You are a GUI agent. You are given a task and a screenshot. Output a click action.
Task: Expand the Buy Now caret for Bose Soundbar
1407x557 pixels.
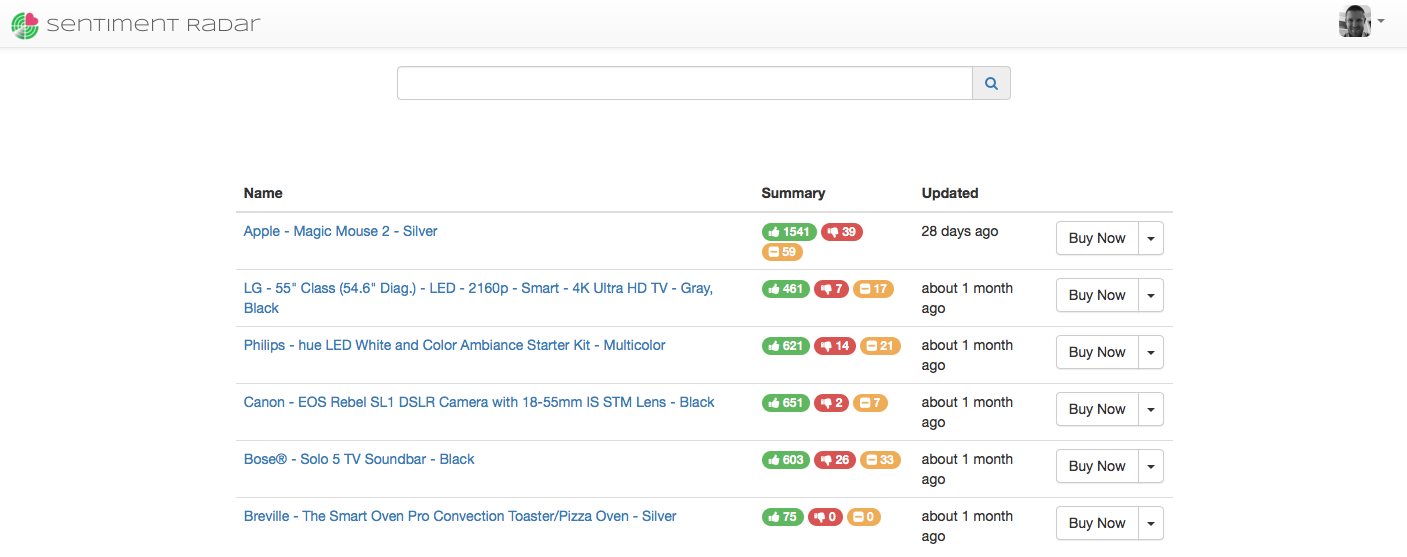1151,466
